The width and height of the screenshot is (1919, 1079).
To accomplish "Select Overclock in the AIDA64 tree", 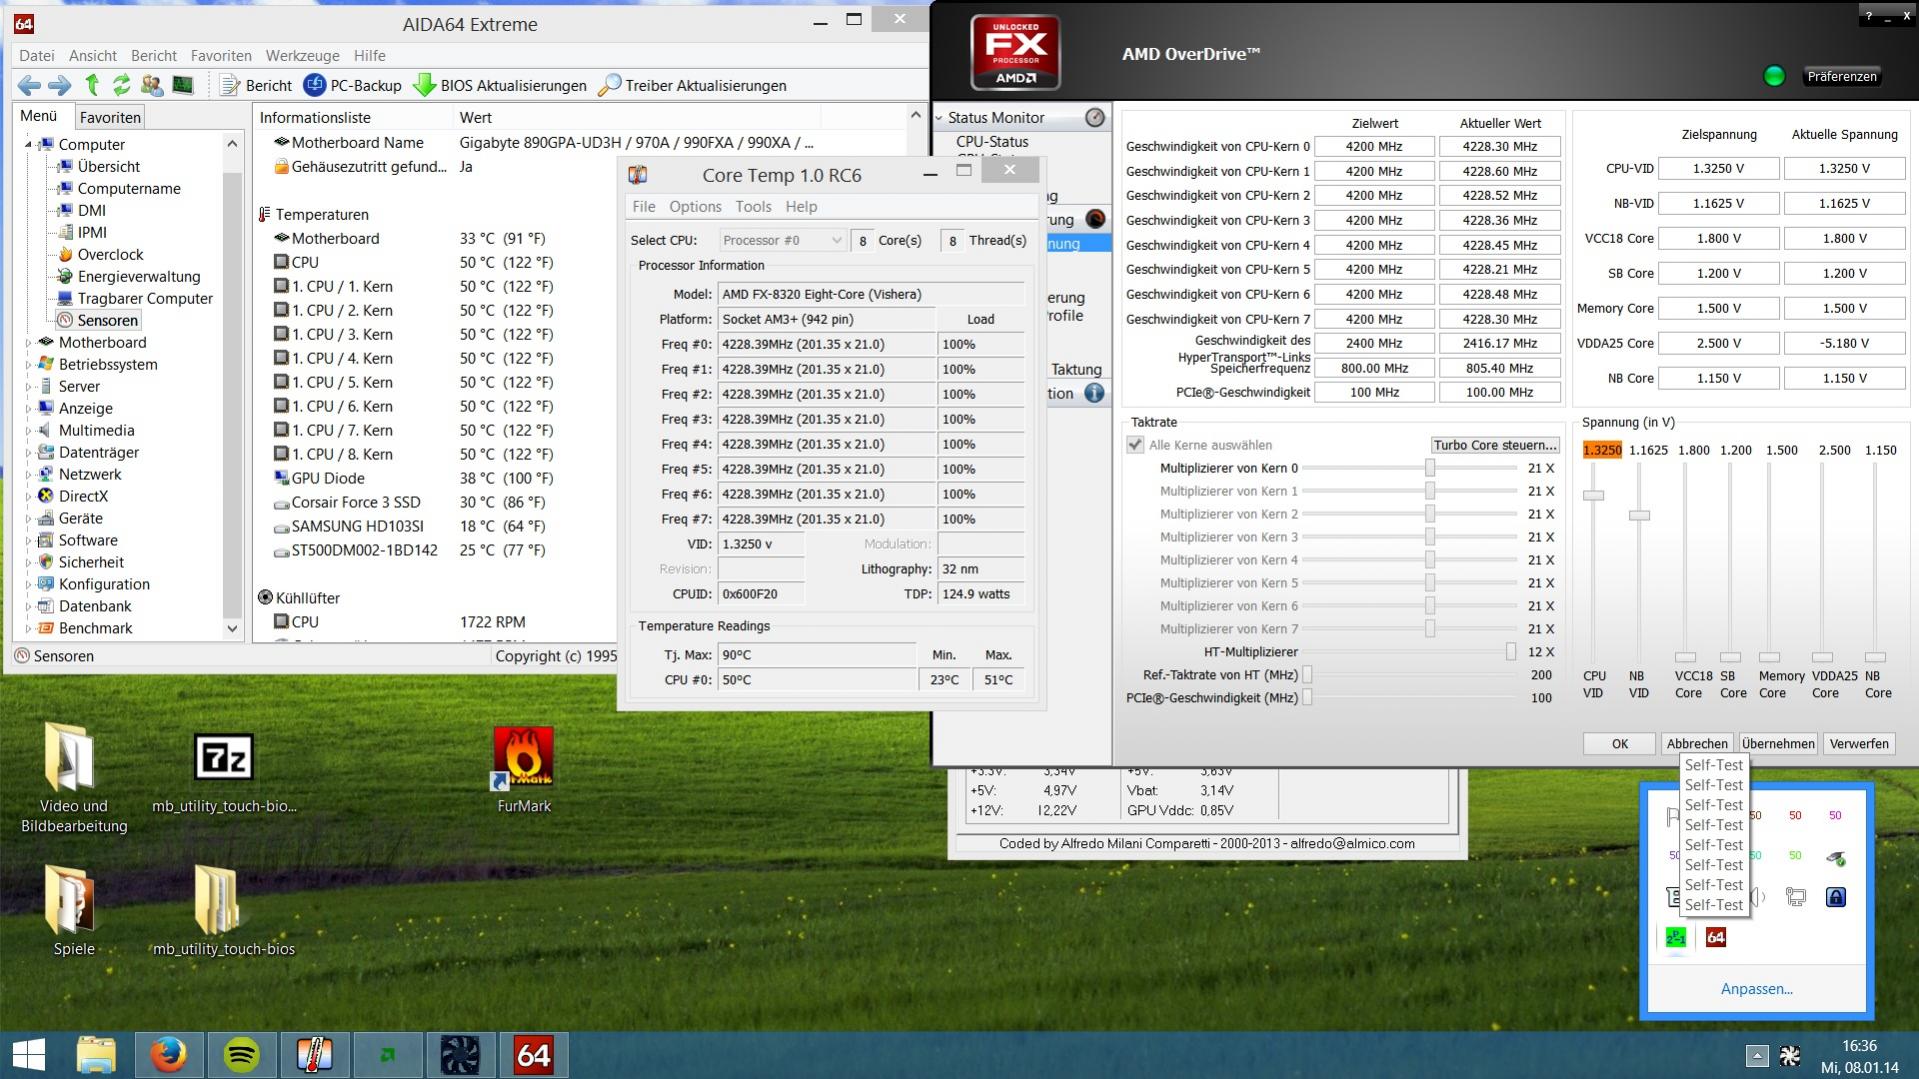I will click(x=110, y=255).
